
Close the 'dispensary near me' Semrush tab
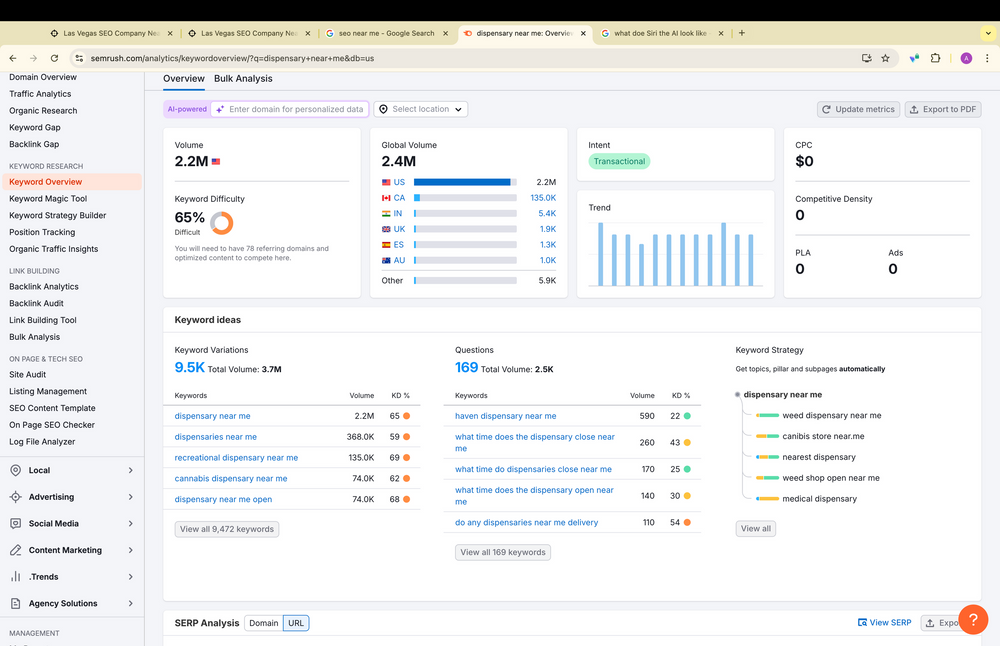(x=583, y=33)
